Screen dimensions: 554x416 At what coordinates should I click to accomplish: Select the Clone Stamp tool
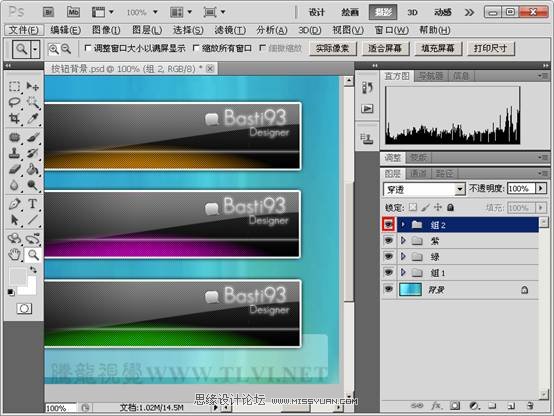click(x=14, y=153)
